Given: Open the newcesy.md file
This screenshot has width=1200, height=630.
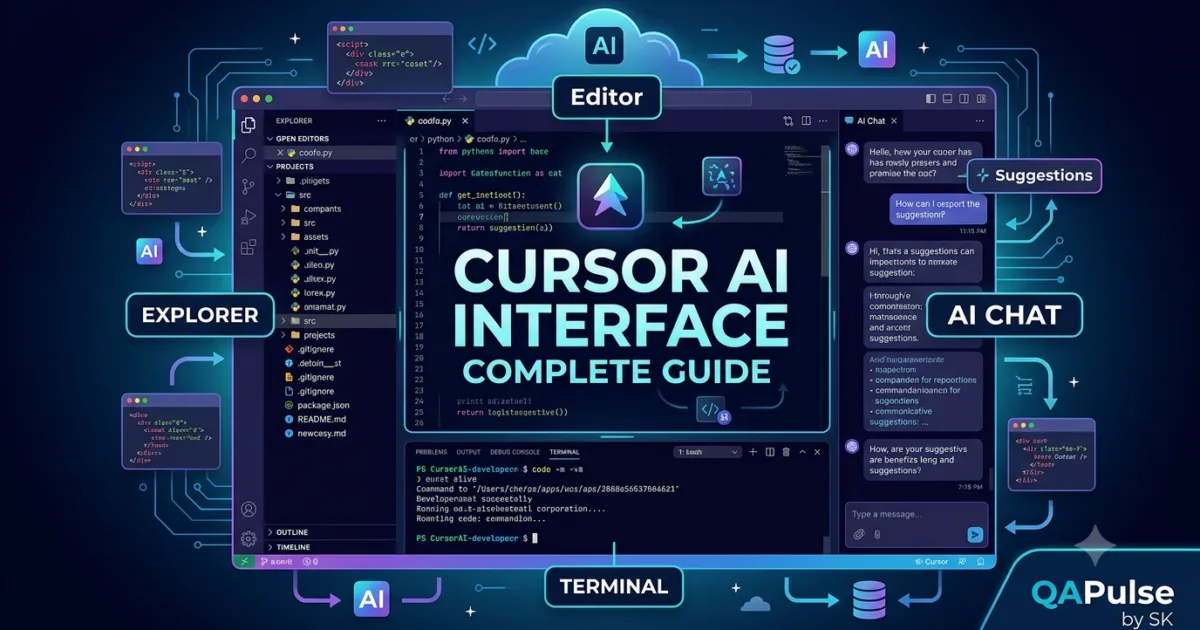Looking at the screenshot, I should pyautogui.click(x=315, y=433).
